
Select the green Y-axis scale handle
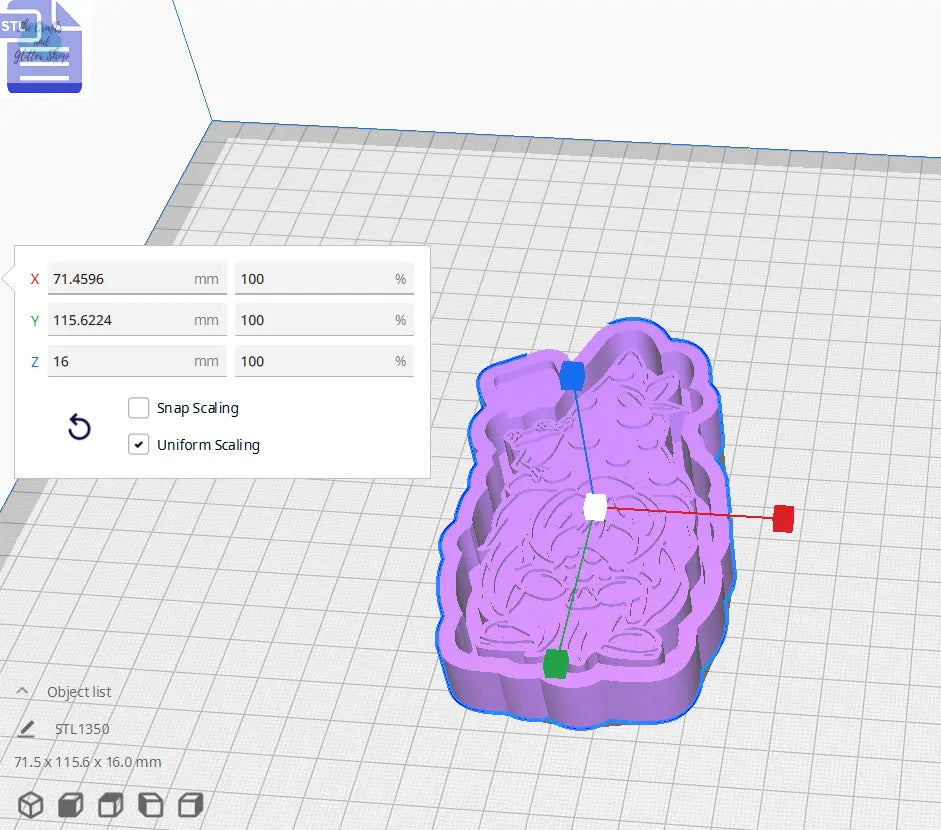pyautogui.click(x=556, y=662)
